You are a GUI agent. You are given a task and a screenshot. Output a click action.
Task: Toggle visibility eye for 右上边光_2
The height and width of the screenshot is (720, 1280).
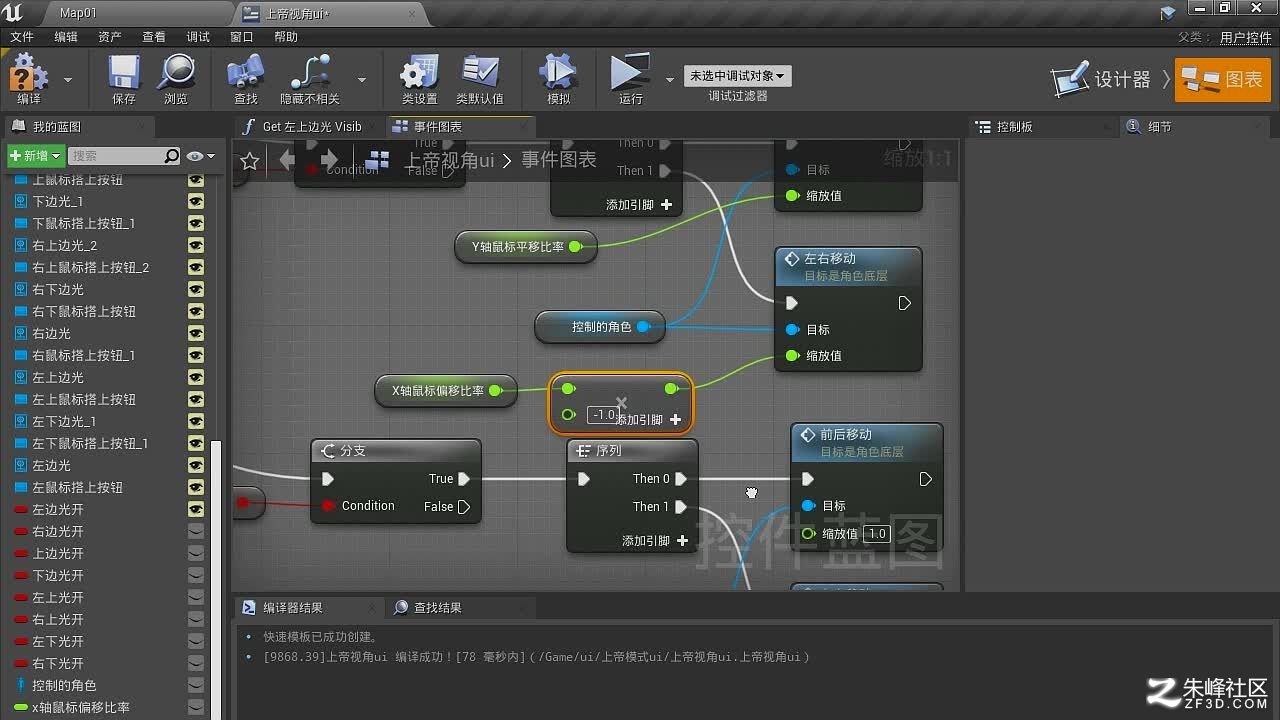pos(196,245)
